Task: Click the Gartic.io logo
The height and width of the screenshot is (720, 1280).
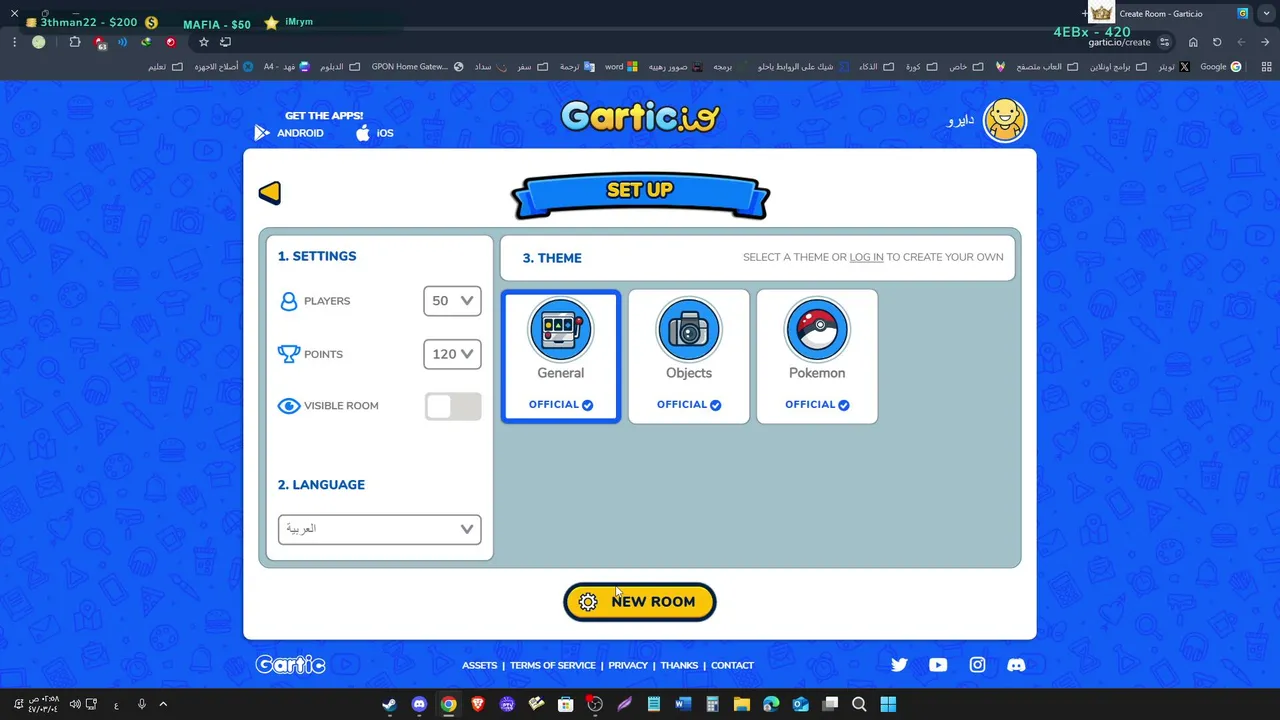Action: click(x=640, y=116)
